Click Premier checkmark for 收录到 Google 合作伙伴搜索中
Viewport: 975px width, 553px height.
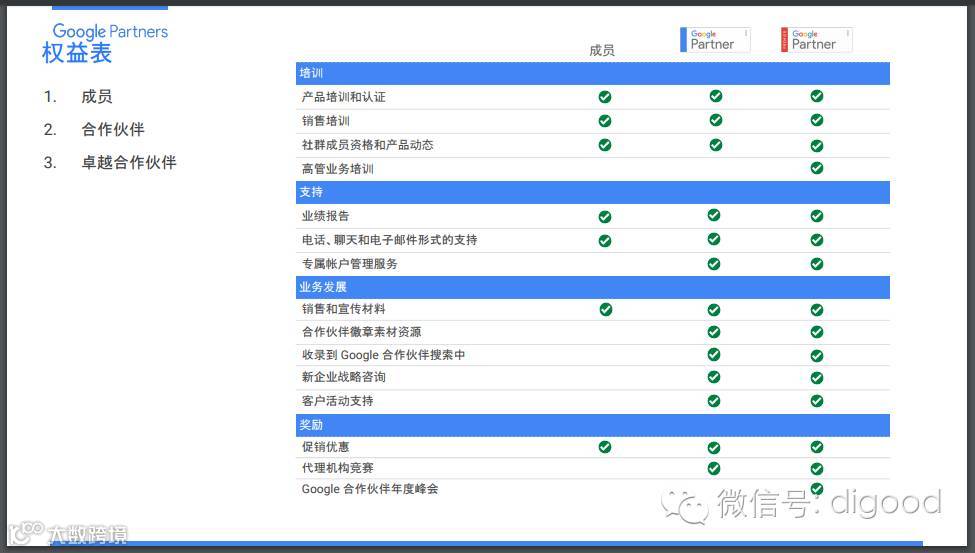(x=817, y=356)
